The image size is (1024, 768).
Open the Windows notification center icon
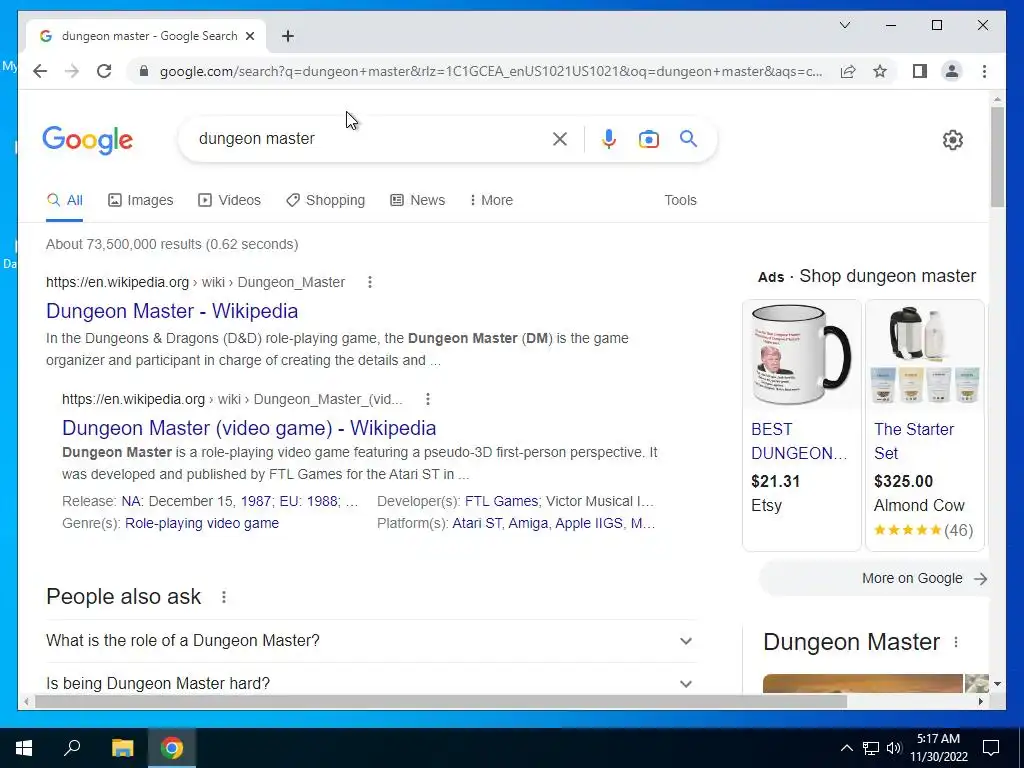[x=991, y=748]
